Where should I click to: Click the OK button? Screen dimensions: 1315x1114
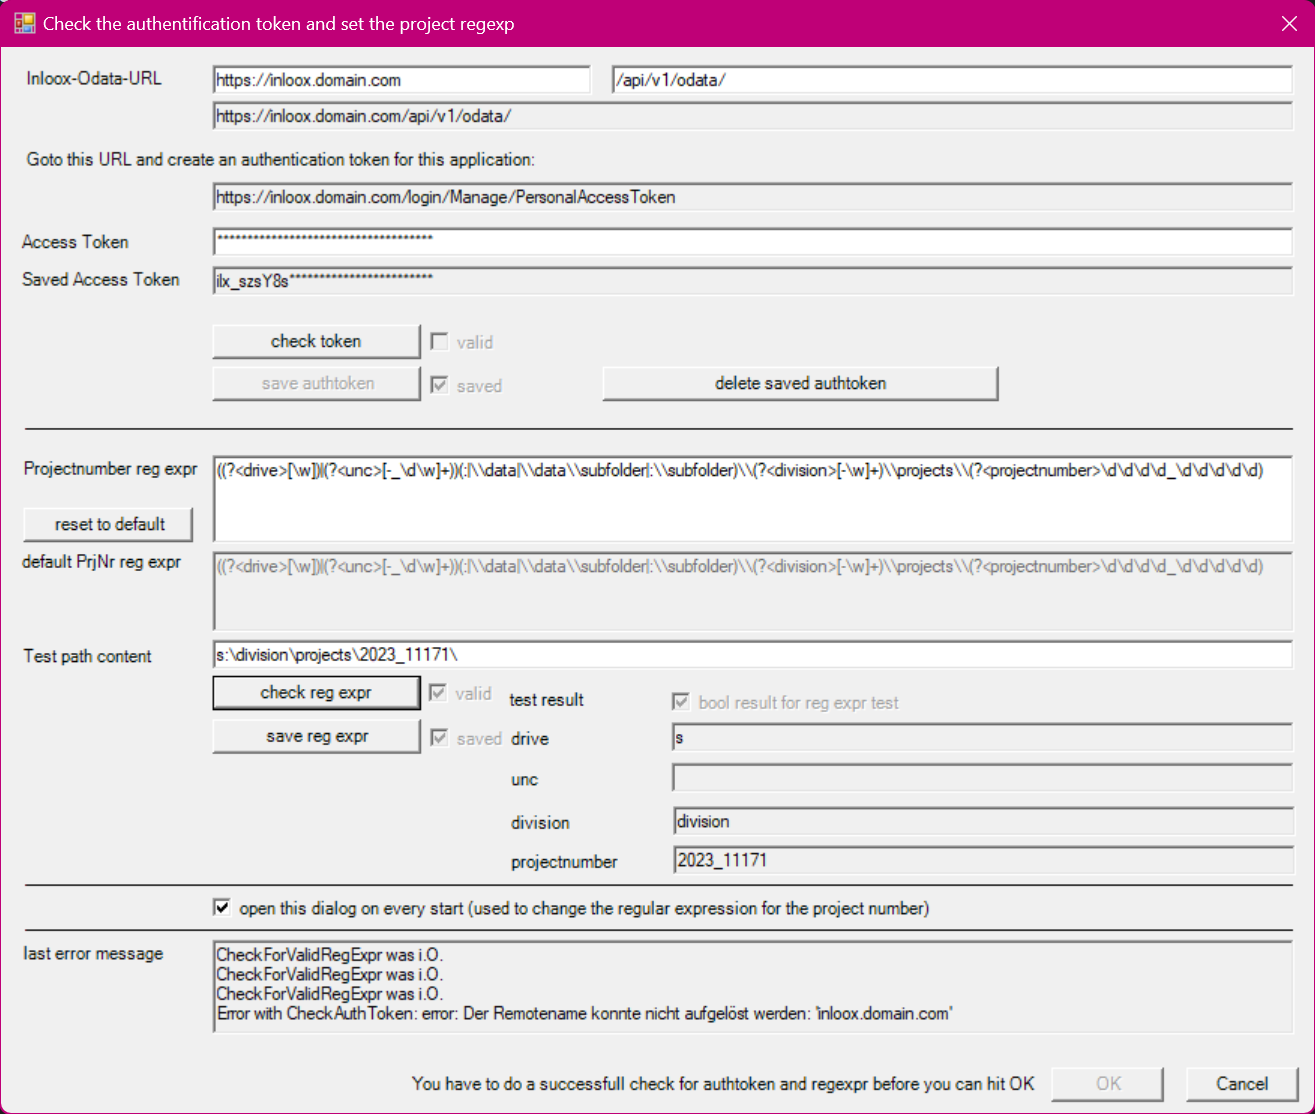coord(1108,1084)
